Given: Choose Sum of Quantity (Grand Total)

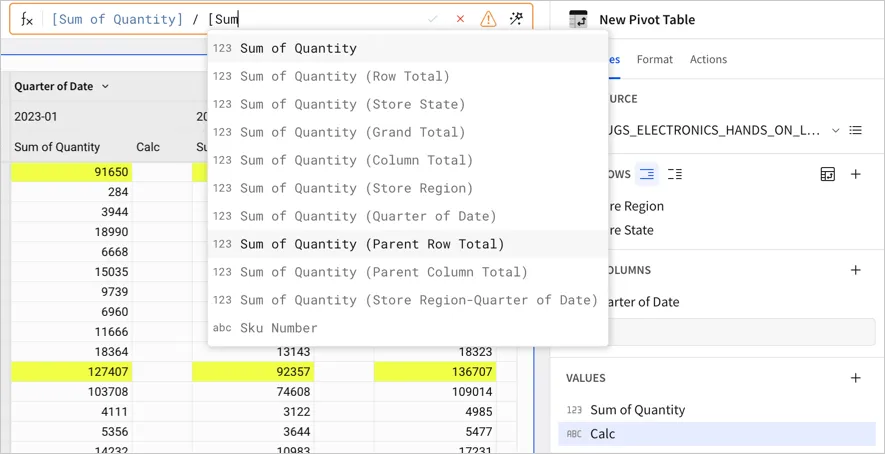Looking at the screenshot, I should (408, 132).
